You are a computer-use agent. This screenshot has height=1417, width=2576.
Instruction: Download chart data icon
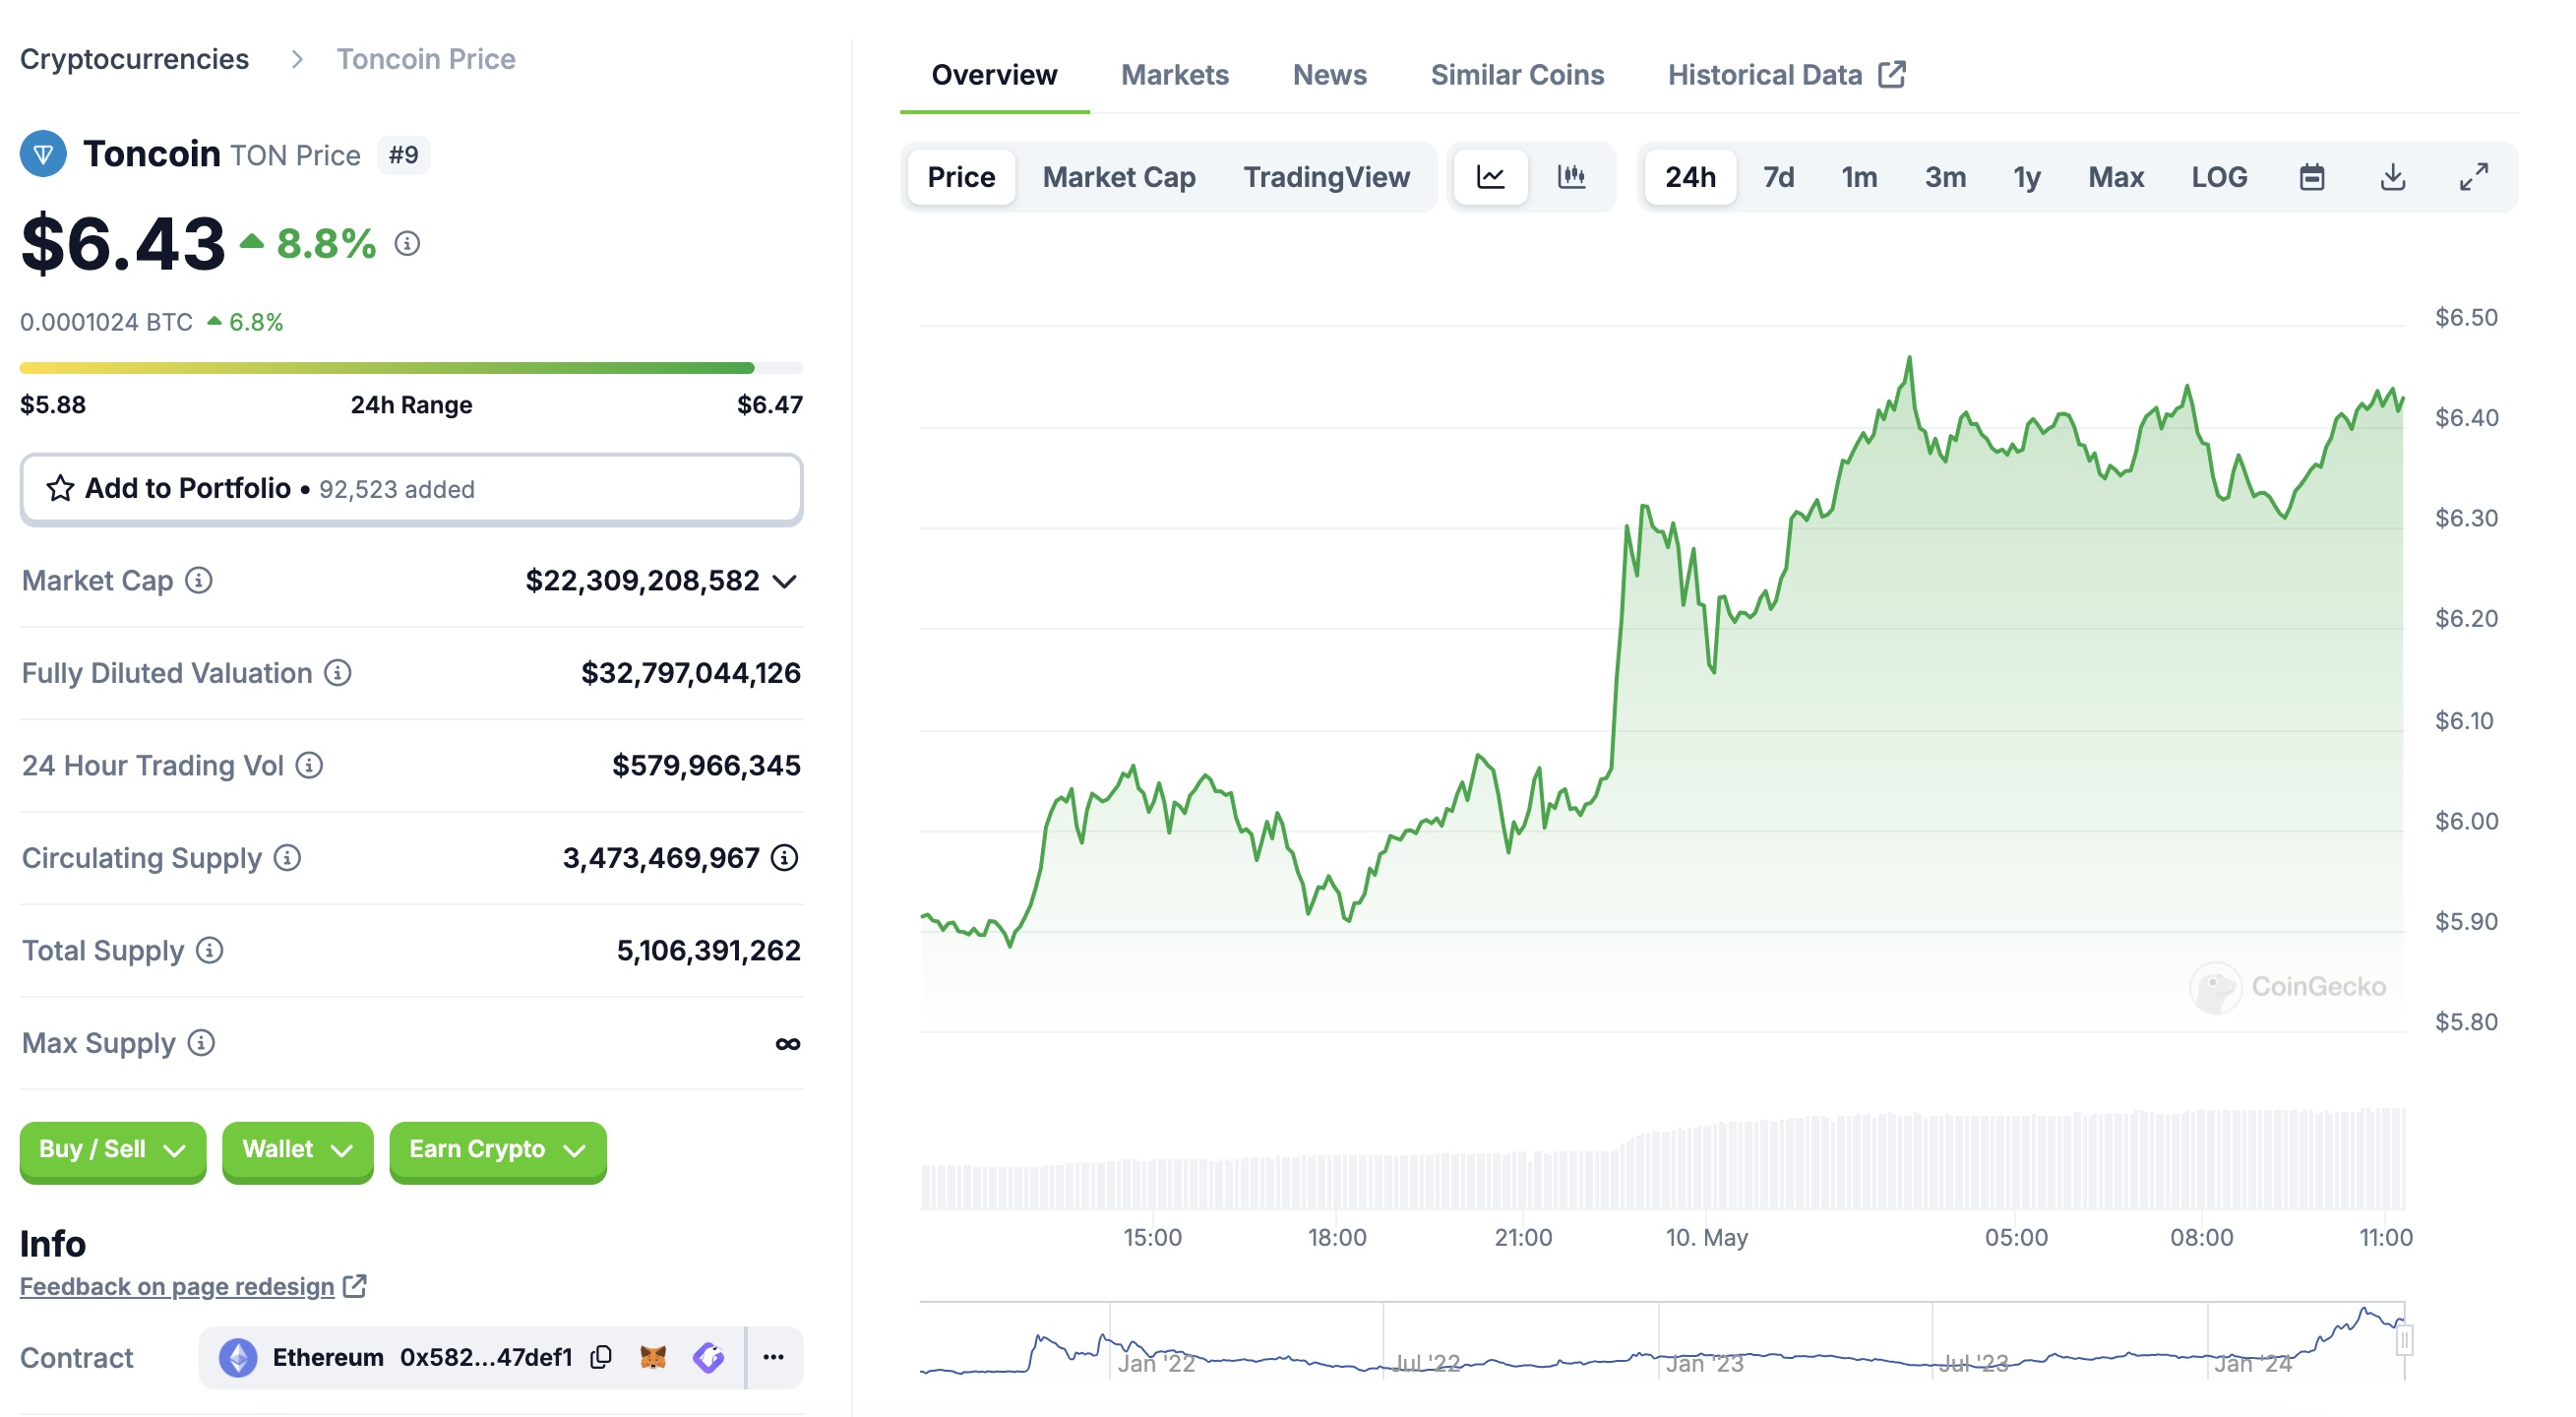tap(2392, 177)
